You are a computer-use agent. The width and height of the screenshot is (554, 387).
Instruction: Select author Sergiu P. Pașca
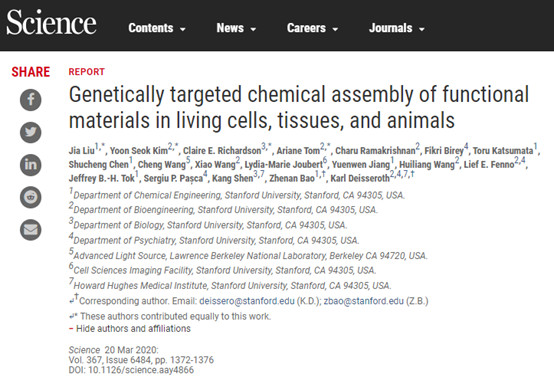(x=173, y=178)
